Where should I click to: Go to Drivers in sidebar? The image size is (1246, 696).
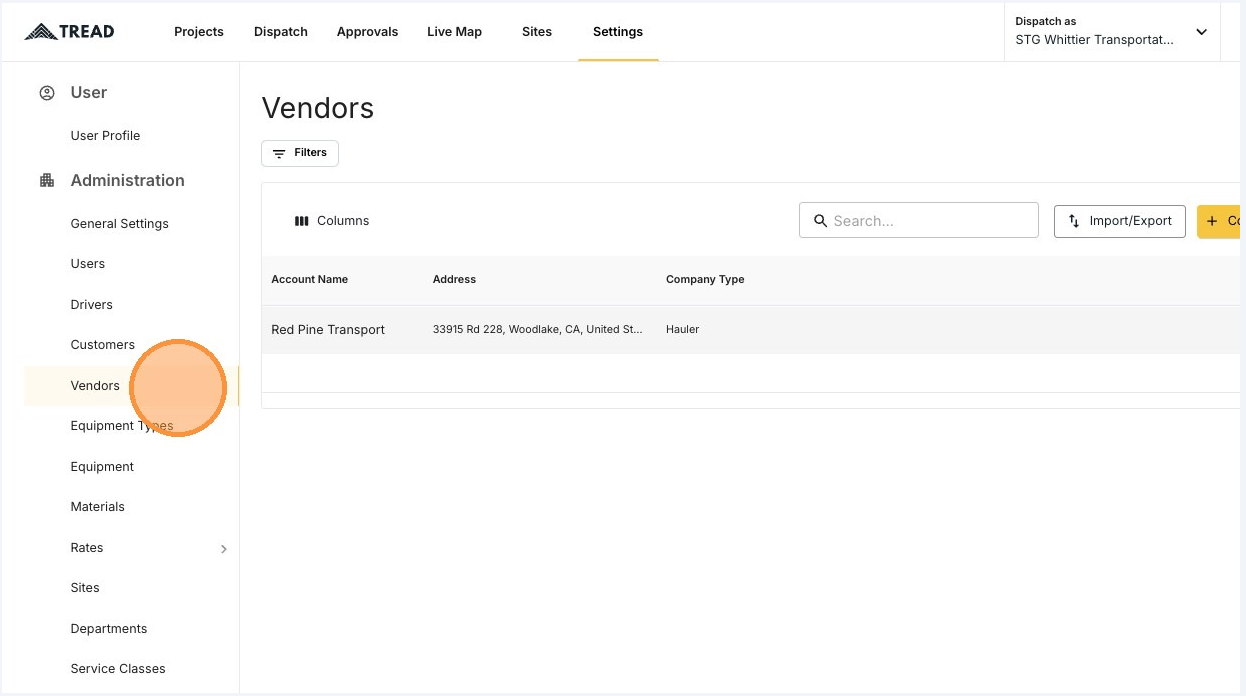[91, 305]
